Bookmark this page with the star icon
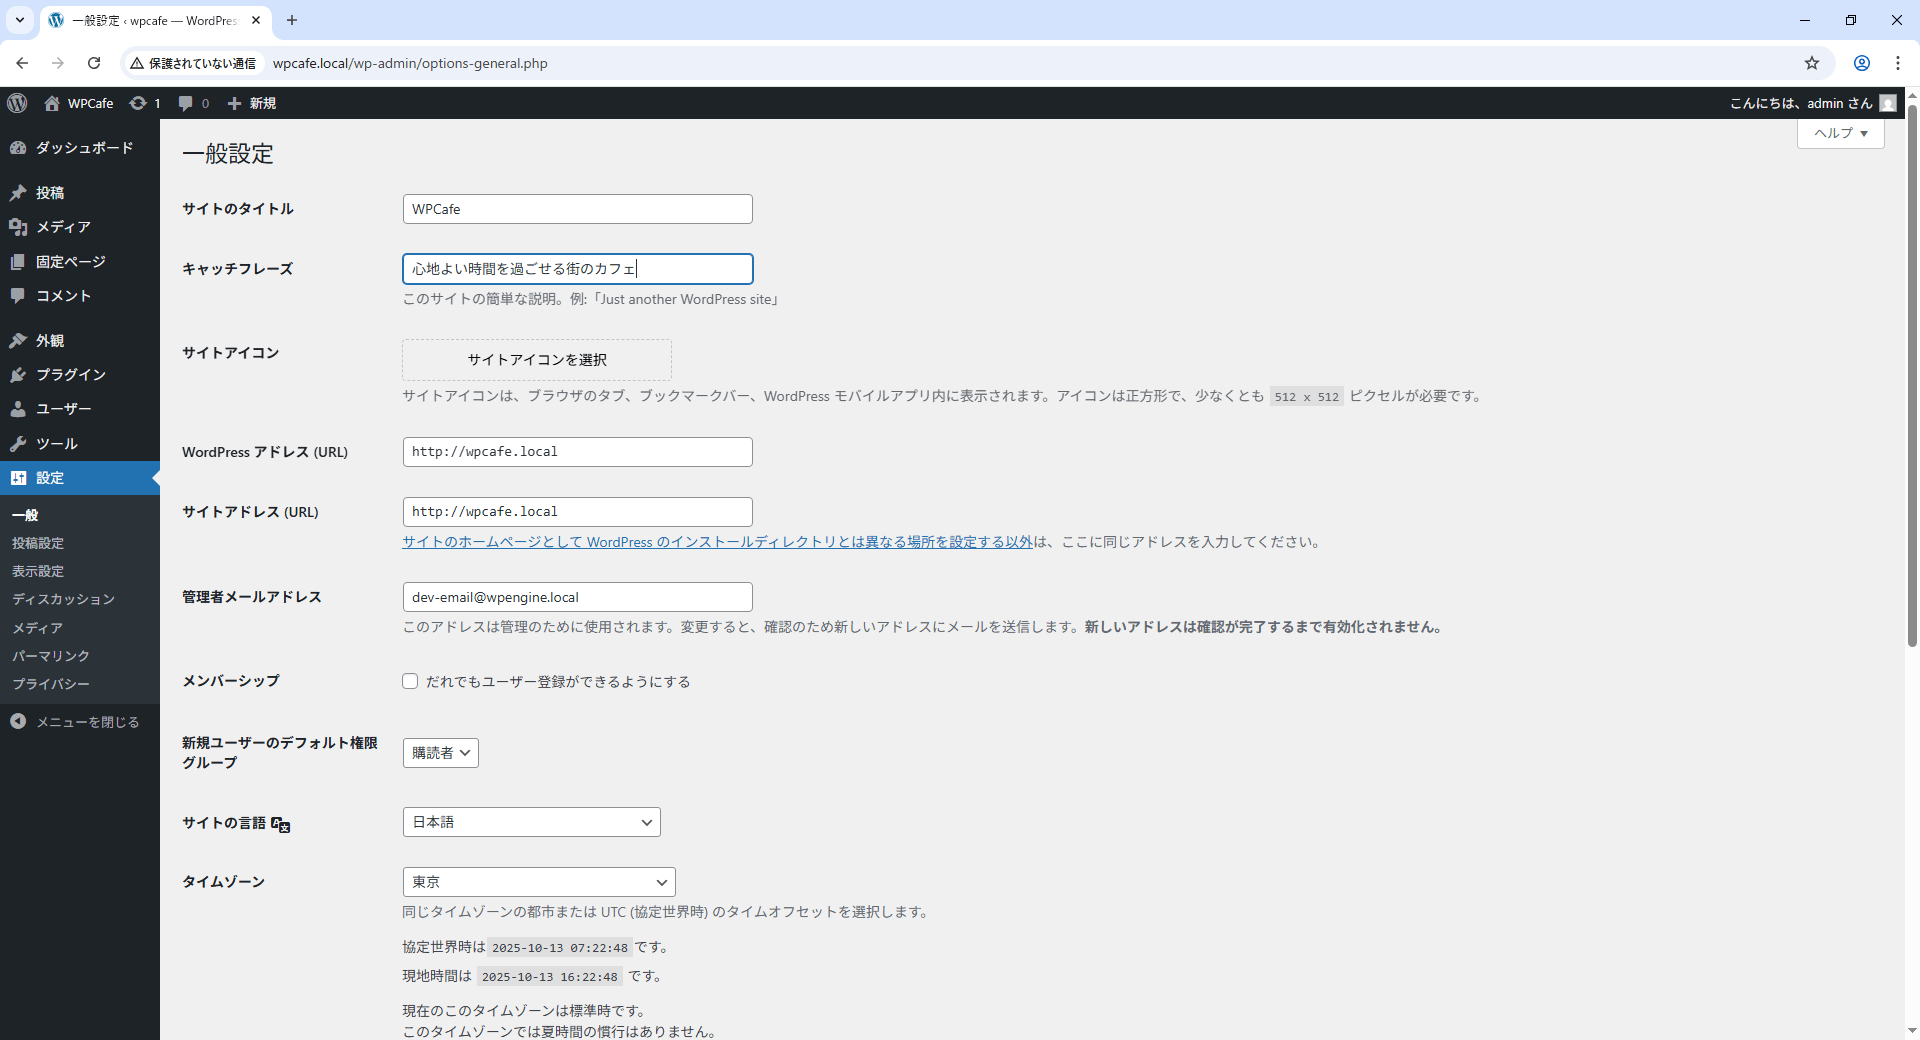This screenshot has height=1040, width=1920. click(1811, 63)
